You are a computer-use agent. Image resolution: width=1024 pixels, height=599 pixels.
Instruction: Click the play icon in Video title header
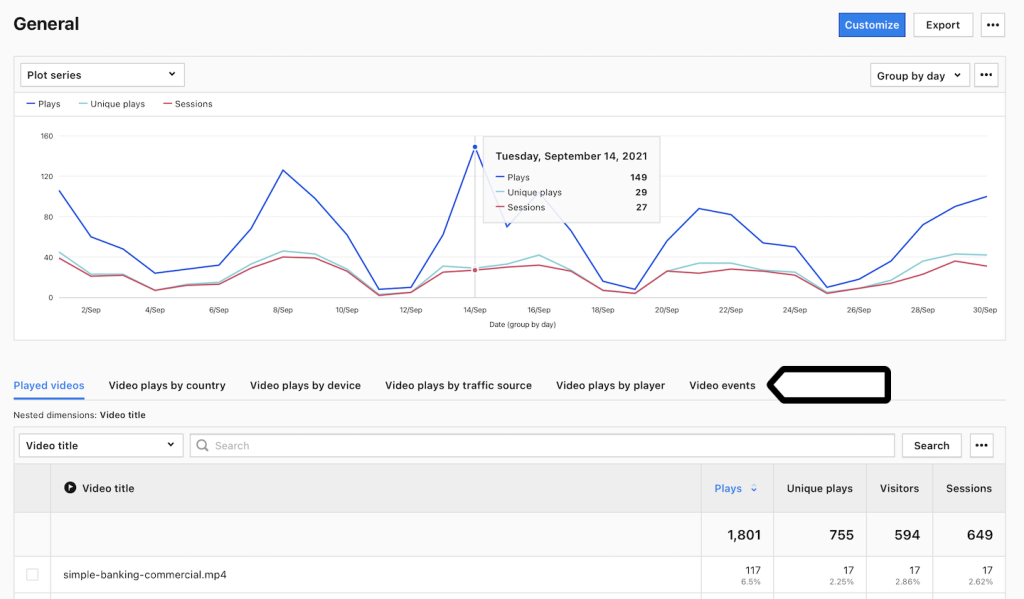point(70,488)
